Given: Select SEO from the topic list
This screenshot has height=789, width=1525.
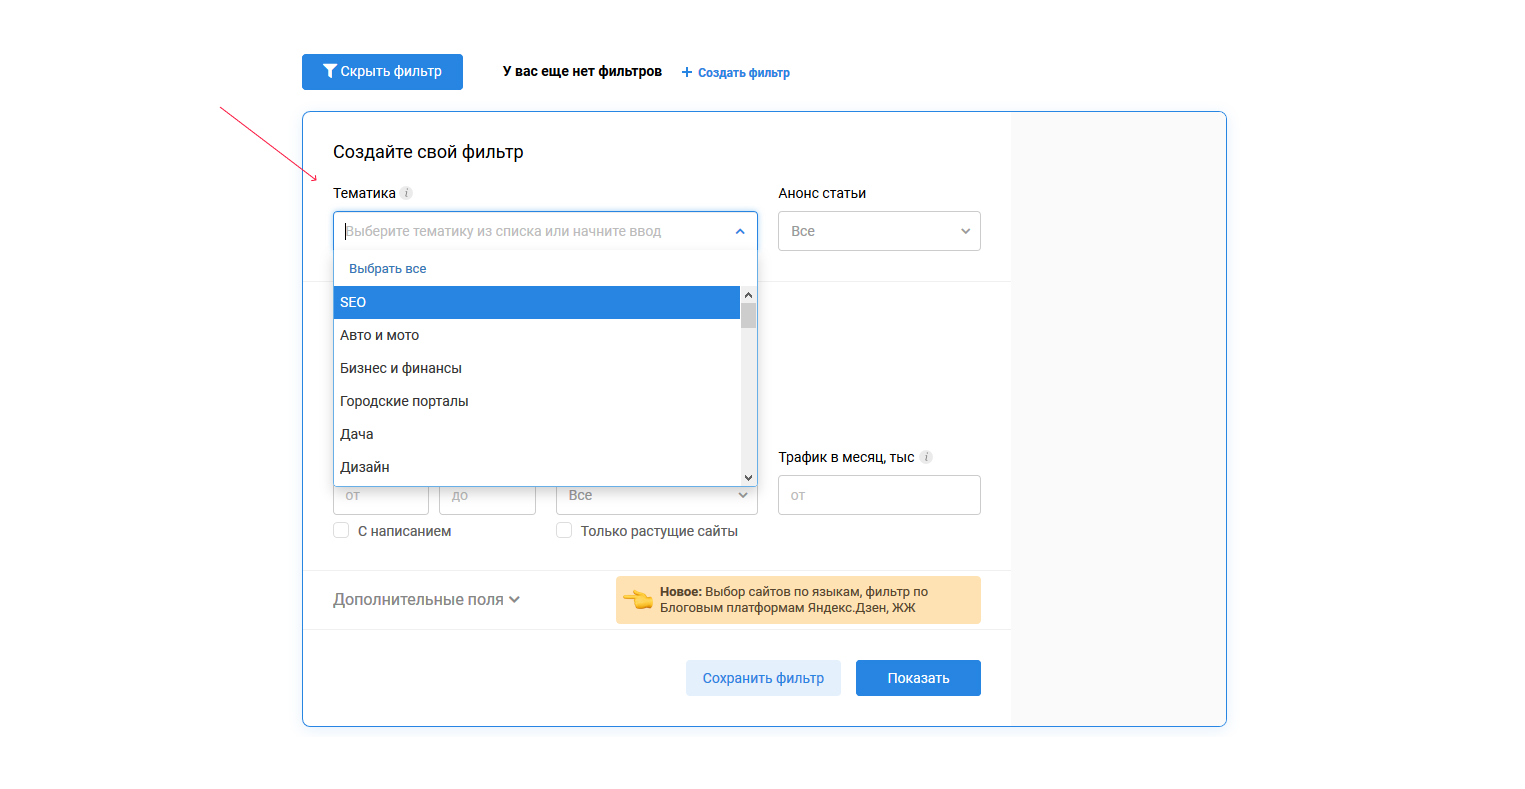Looking at the screenshot, I should point(537,302).
